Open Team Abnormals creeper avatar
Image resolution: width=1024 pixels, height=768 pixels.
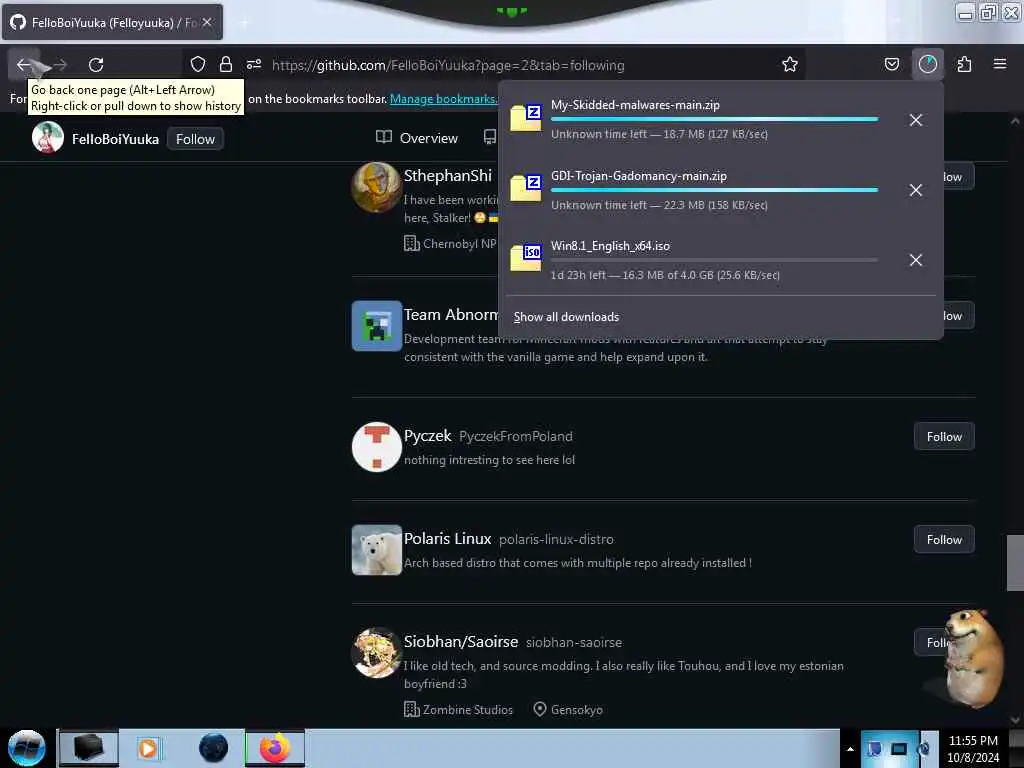coord(376,326)
